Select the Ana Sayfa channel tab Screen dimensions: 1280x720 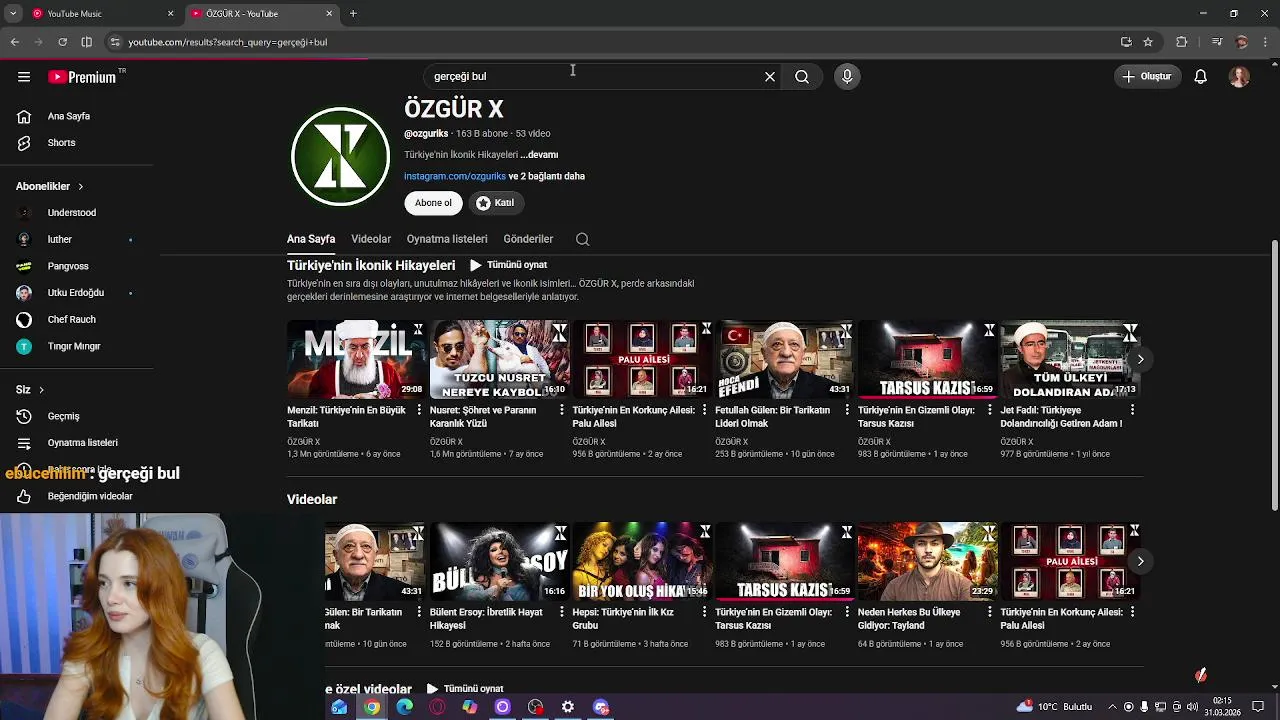pyautogui.click(x=311, y=239)
